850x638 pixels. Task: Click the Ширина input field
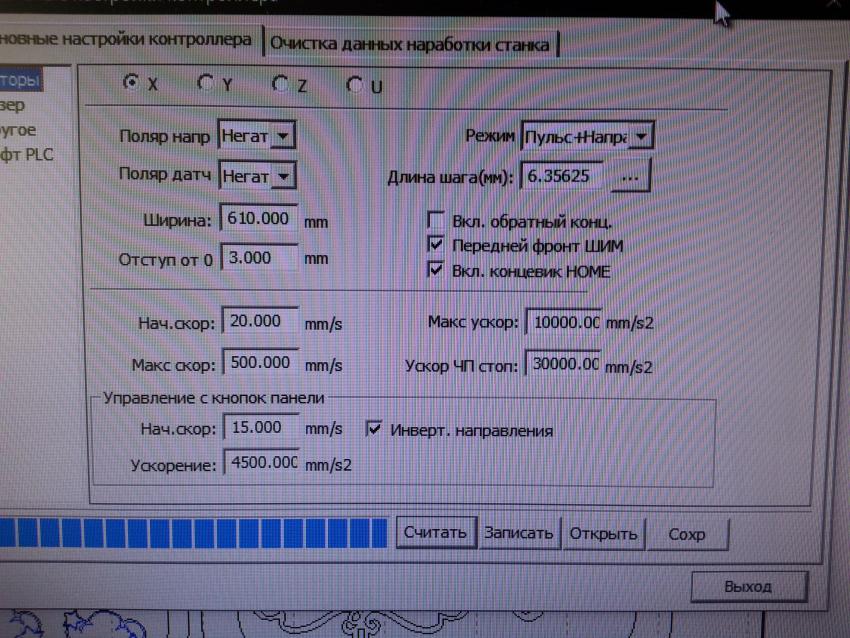259,218
